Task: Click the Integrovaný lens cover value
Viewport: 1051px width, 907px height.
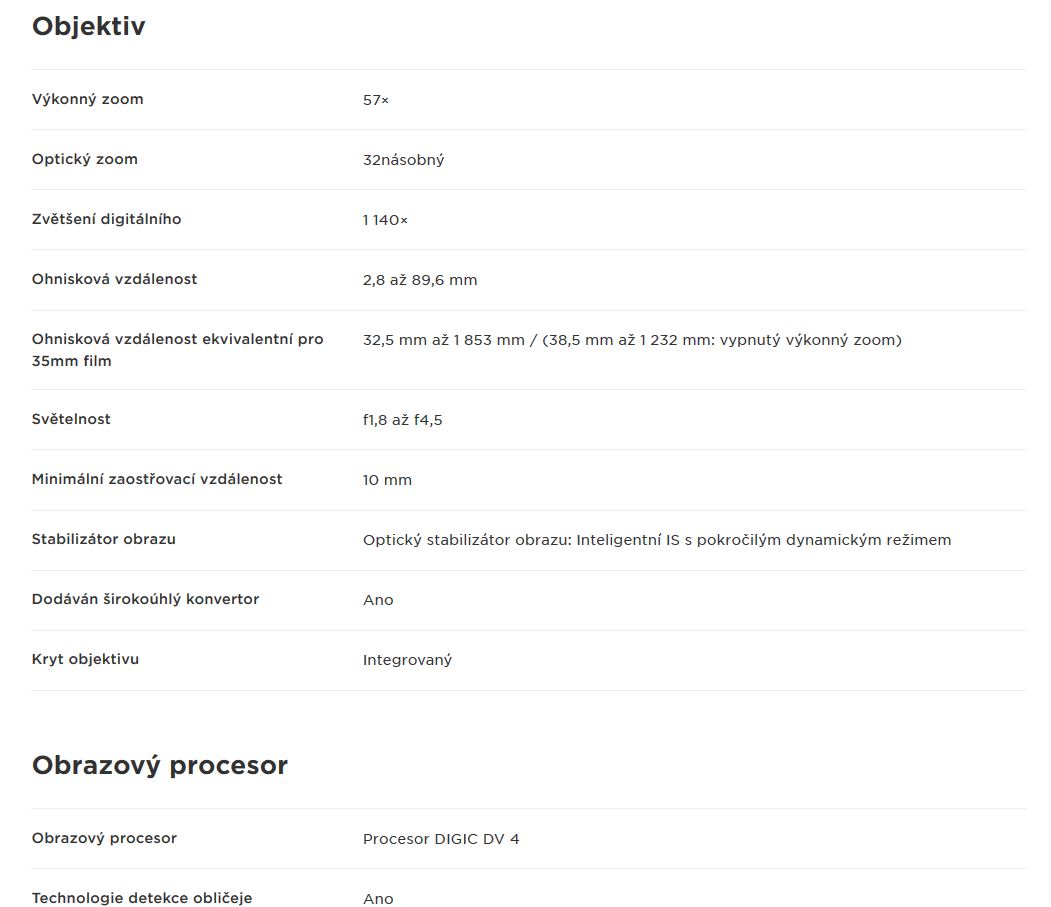Action: tap(408, 660)
